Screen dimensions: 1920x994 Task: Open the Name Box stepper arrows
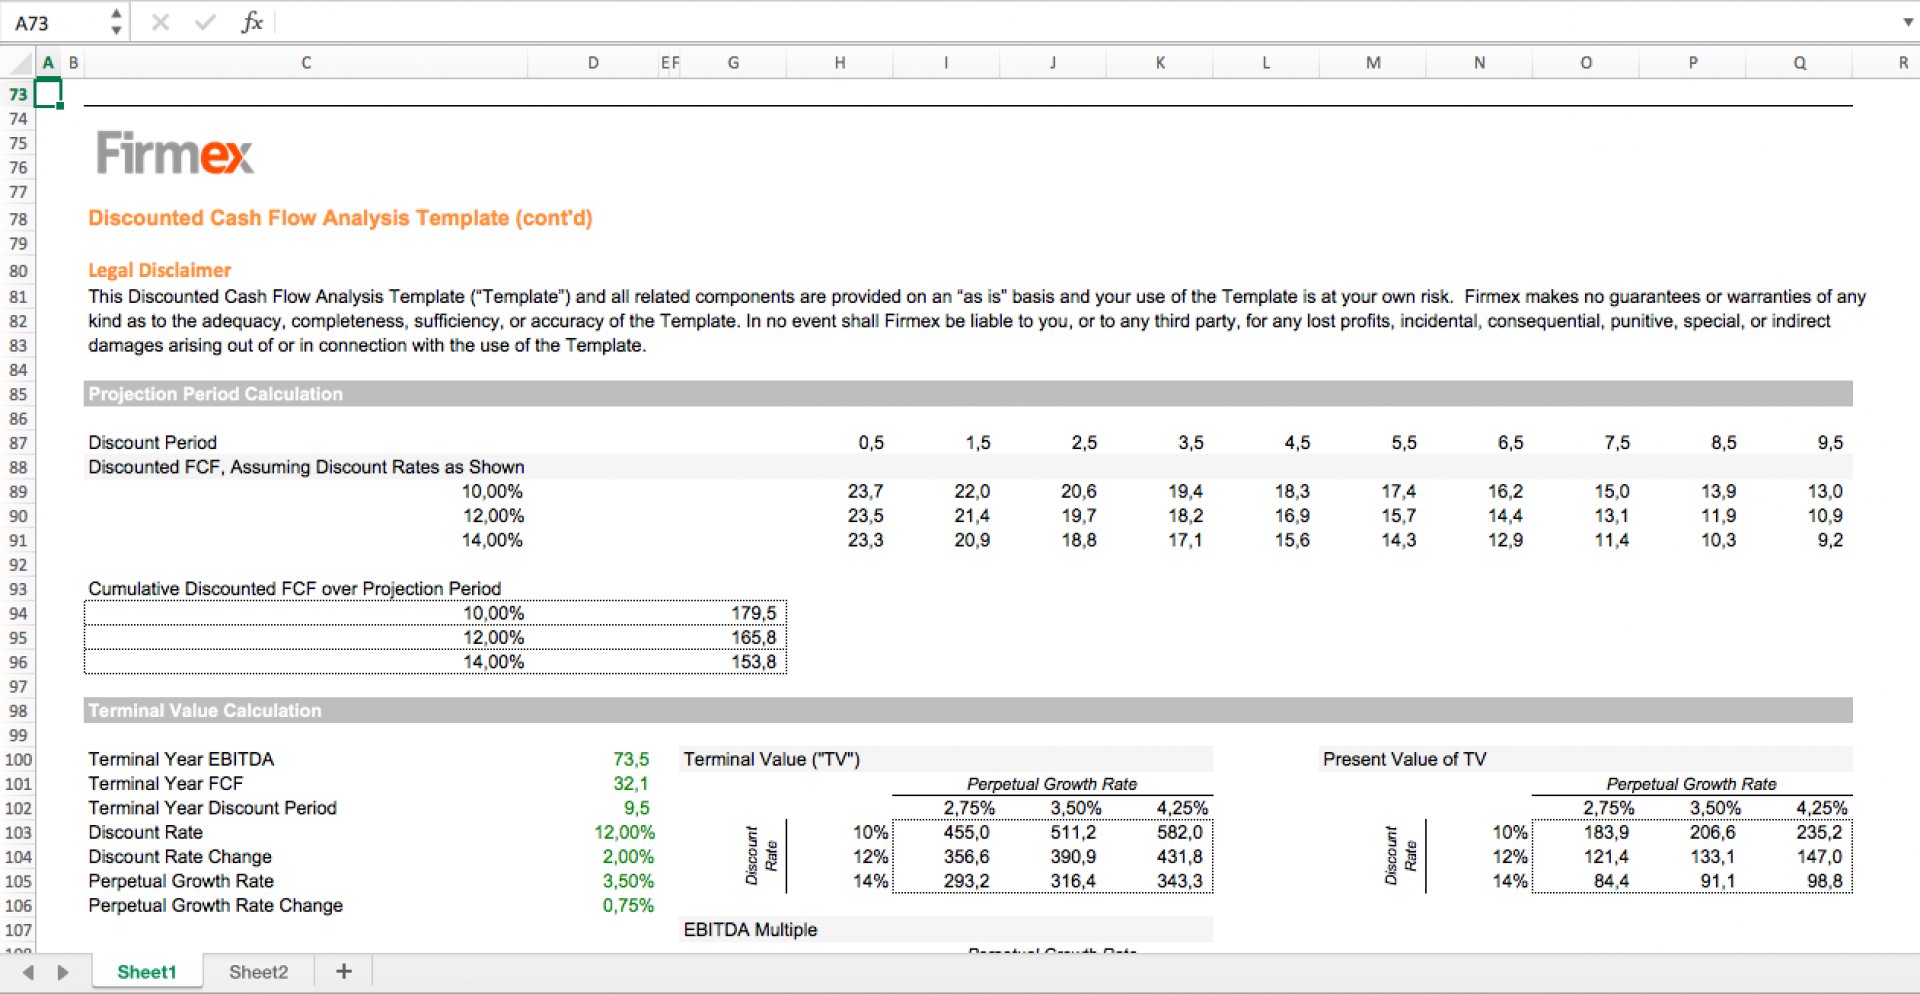[117, 22]
